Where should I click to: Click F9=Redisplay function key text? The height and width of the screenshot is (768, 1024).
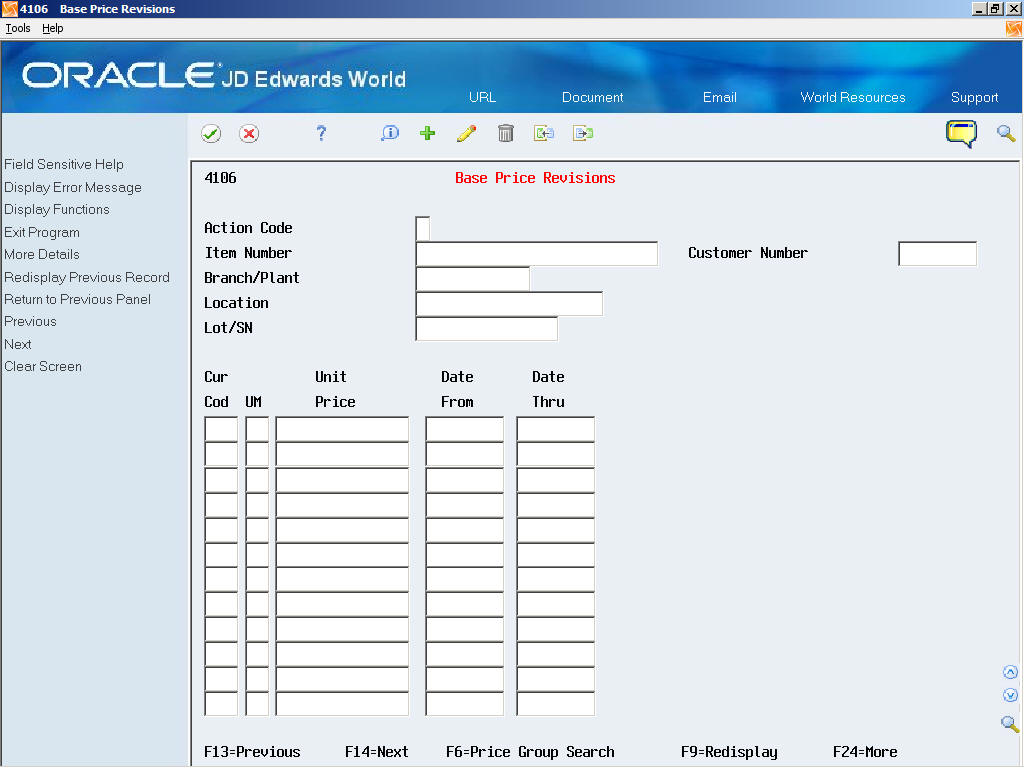729,752
